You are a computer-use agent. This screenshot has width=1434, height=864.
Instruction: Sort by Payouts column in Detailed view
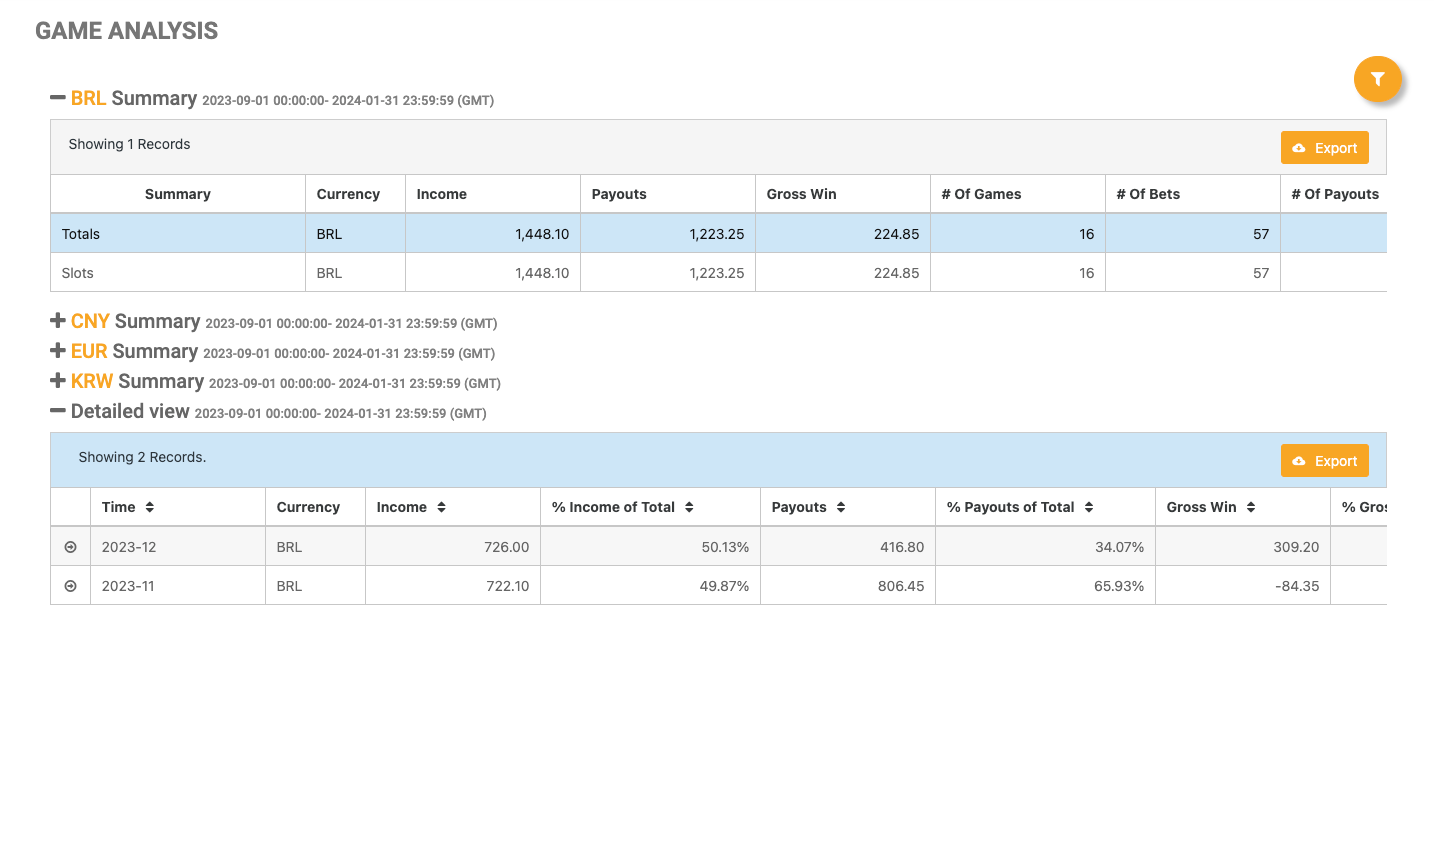tap(841, 507)
